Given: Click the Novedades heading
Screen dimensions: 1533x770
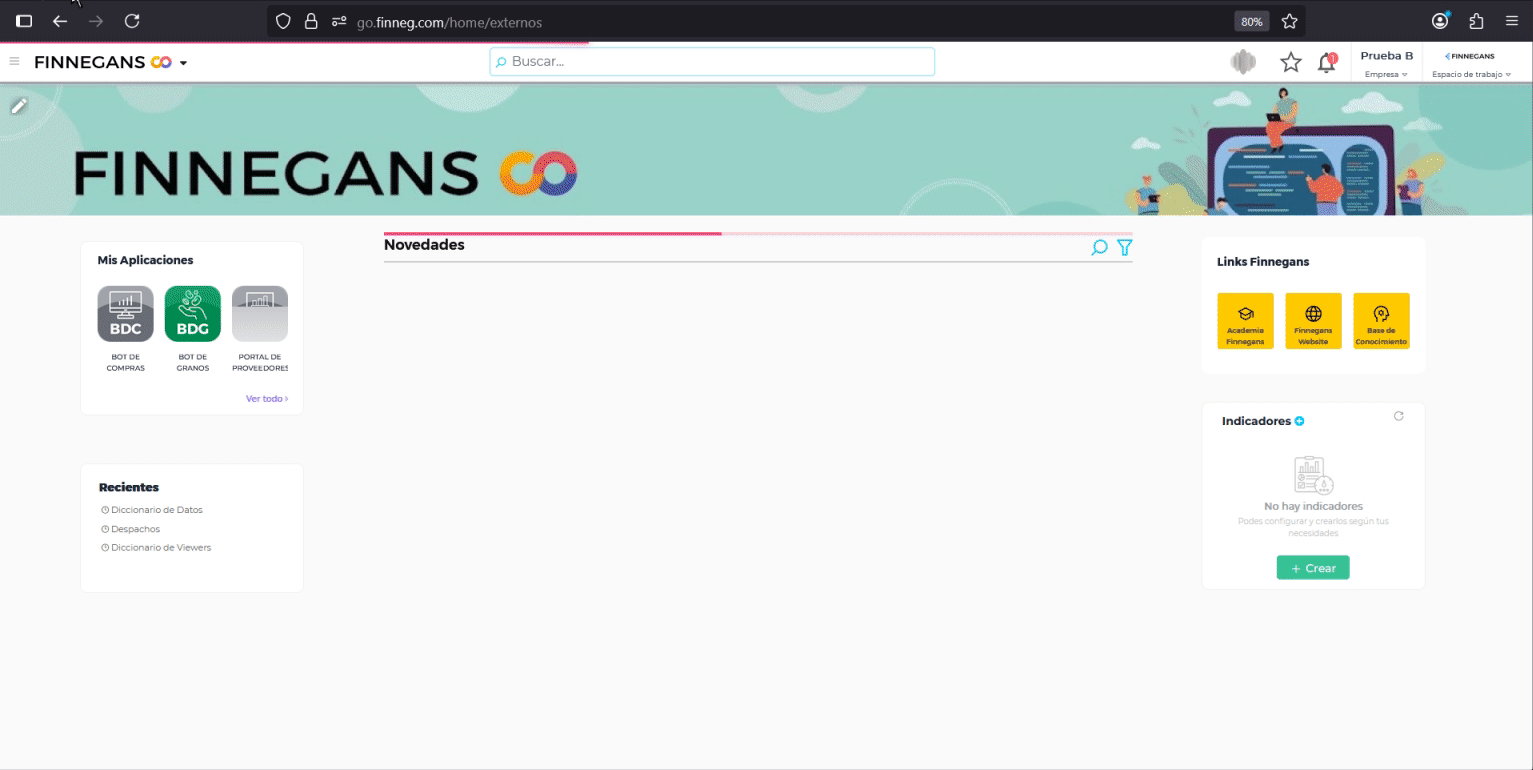Looking at the screenshot, I should (424, 245).
